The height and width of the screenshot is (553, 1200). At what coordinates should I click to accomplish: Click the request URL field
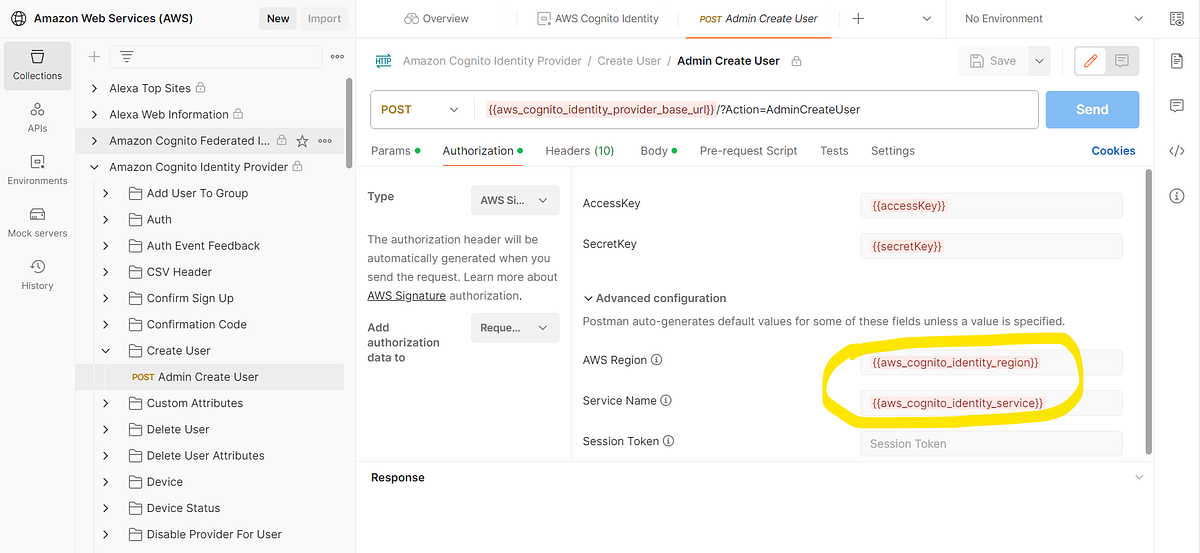[x=757, y=110]
